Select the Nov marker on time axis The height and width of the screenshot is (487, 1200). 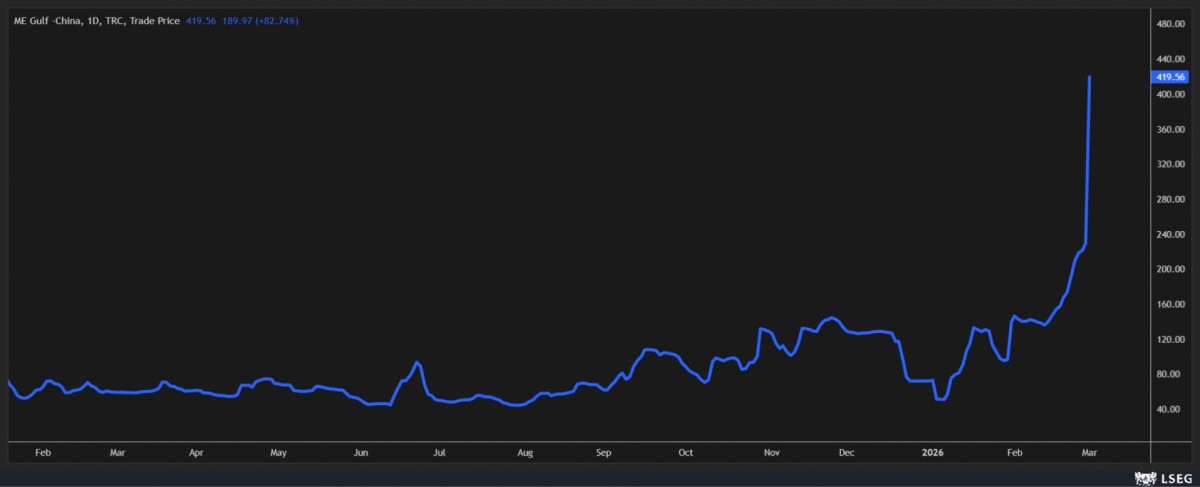[x=771, y=451]
